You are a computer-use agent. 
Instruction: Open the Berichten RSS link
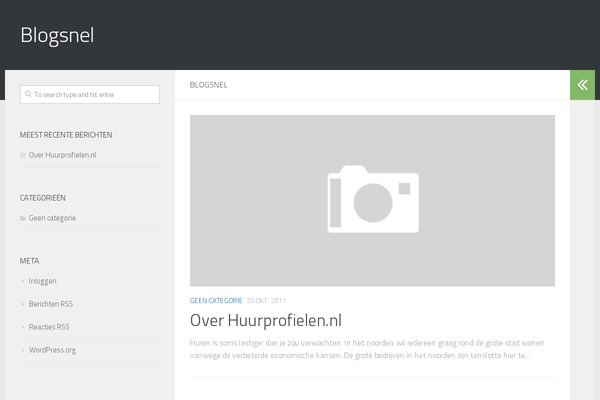tap(51, 304)
